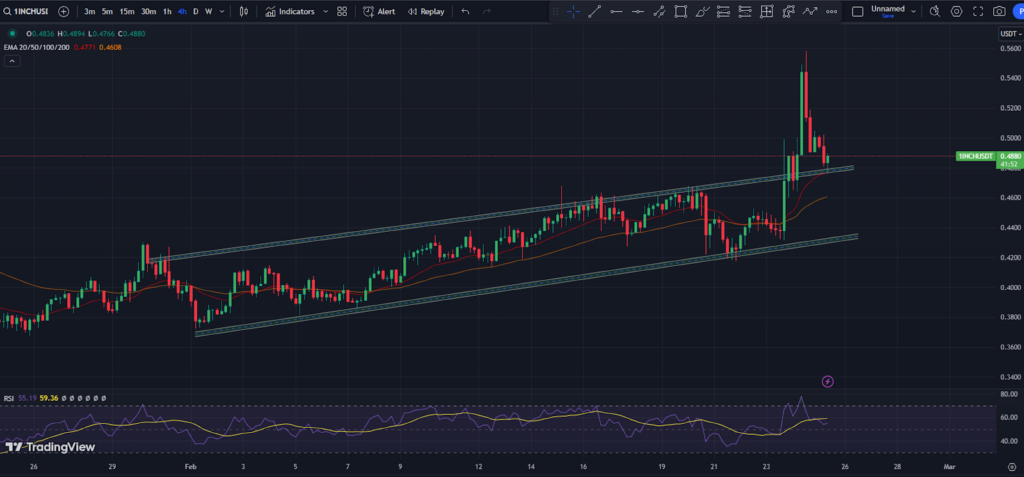1024x477 pixels.
Task: Open the 1INCHUSDT symbol search
Action: coord(26,11)
